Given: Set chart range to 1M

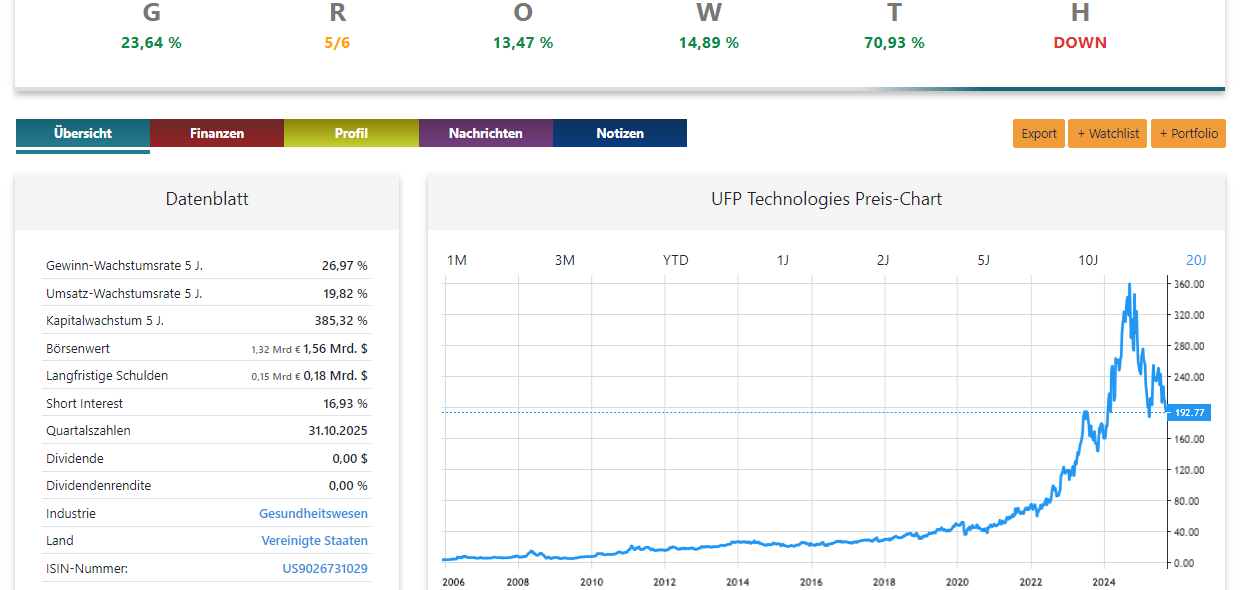Looking at the screenshot, I should (457, 260).
